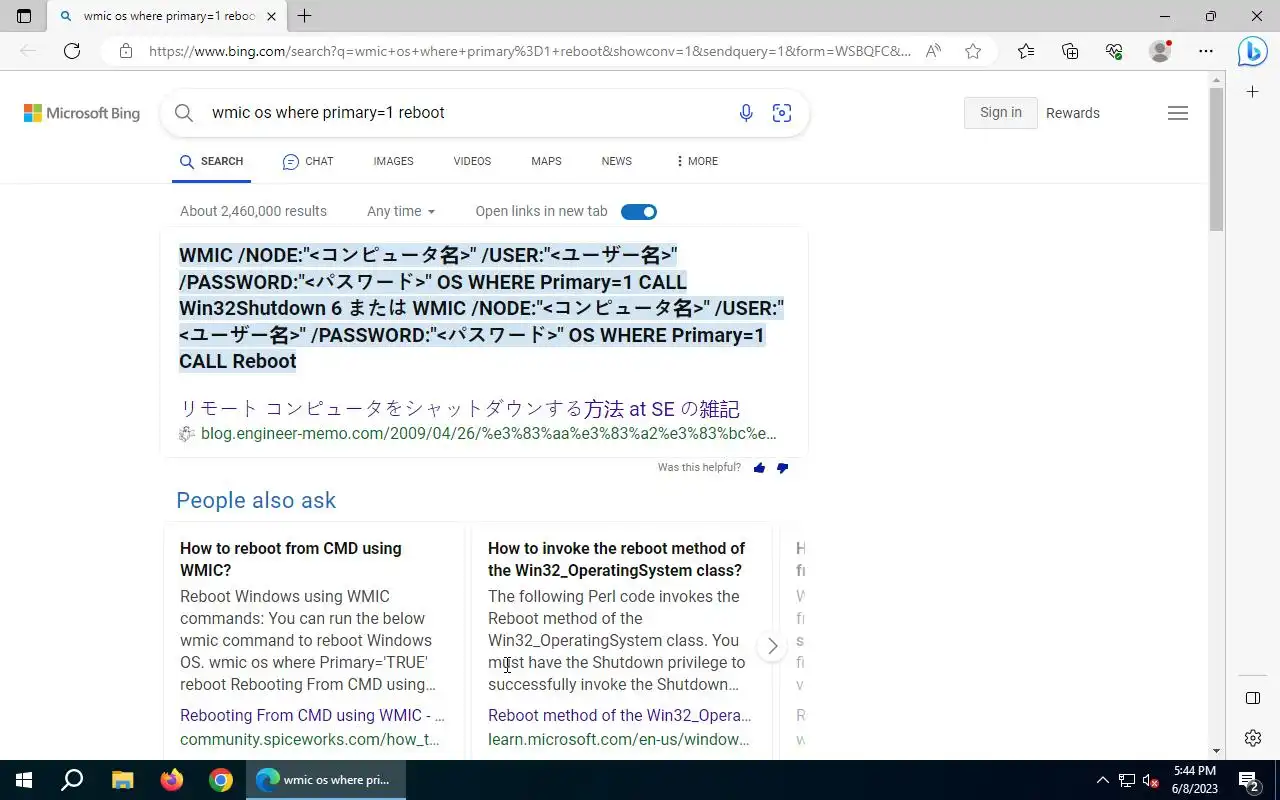Open 'Rebooting From CMD using WMIC' link
Screen dimensions: 1280x800
(x=312, y=715)
